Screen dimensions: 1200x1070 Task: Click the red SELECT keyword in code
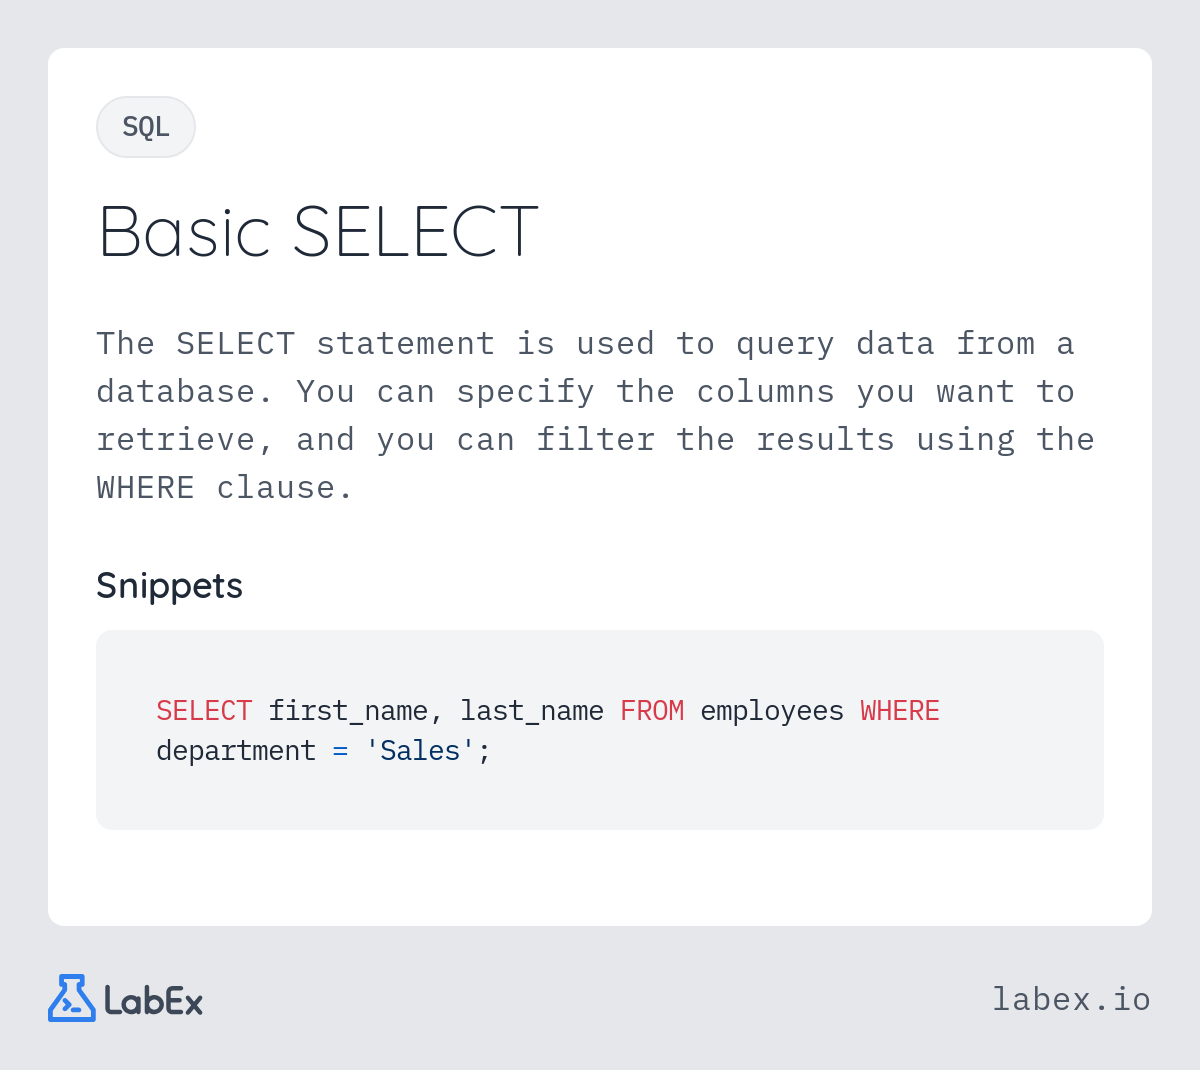point(204,711)
